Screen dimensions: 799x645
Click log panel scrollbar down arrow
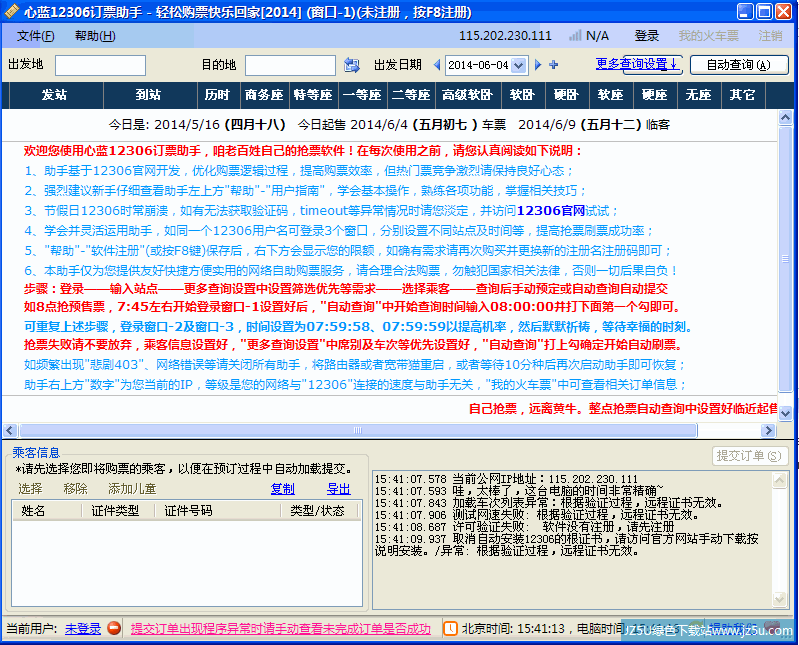[x=780, y=599]
